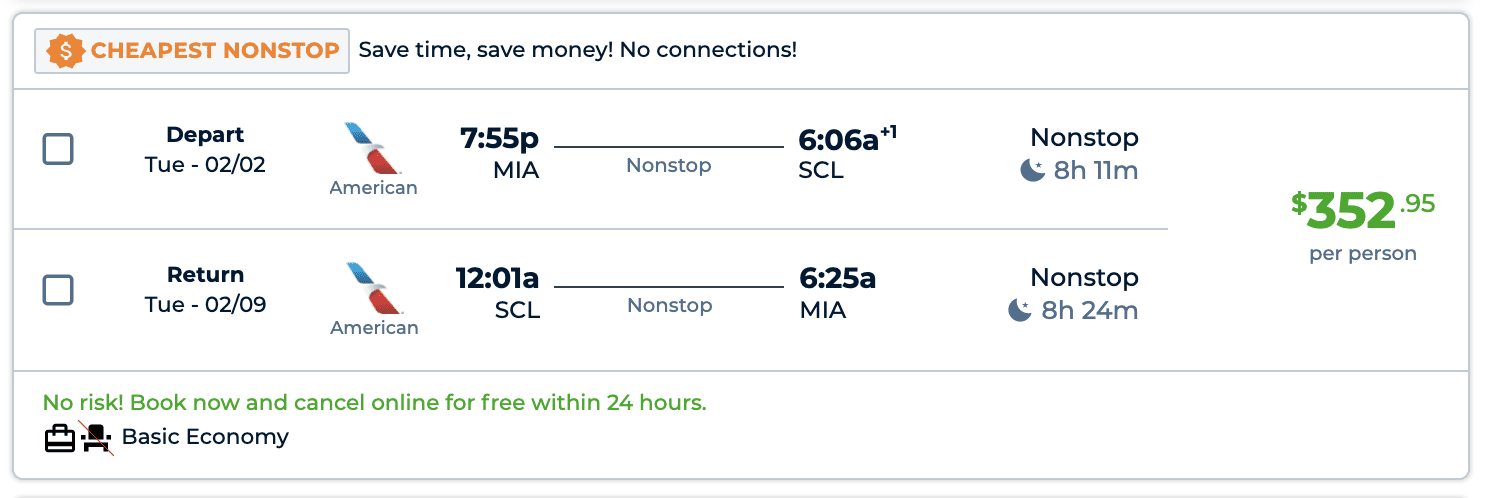Click the orange dollar badge icon

tap(65, 50)
